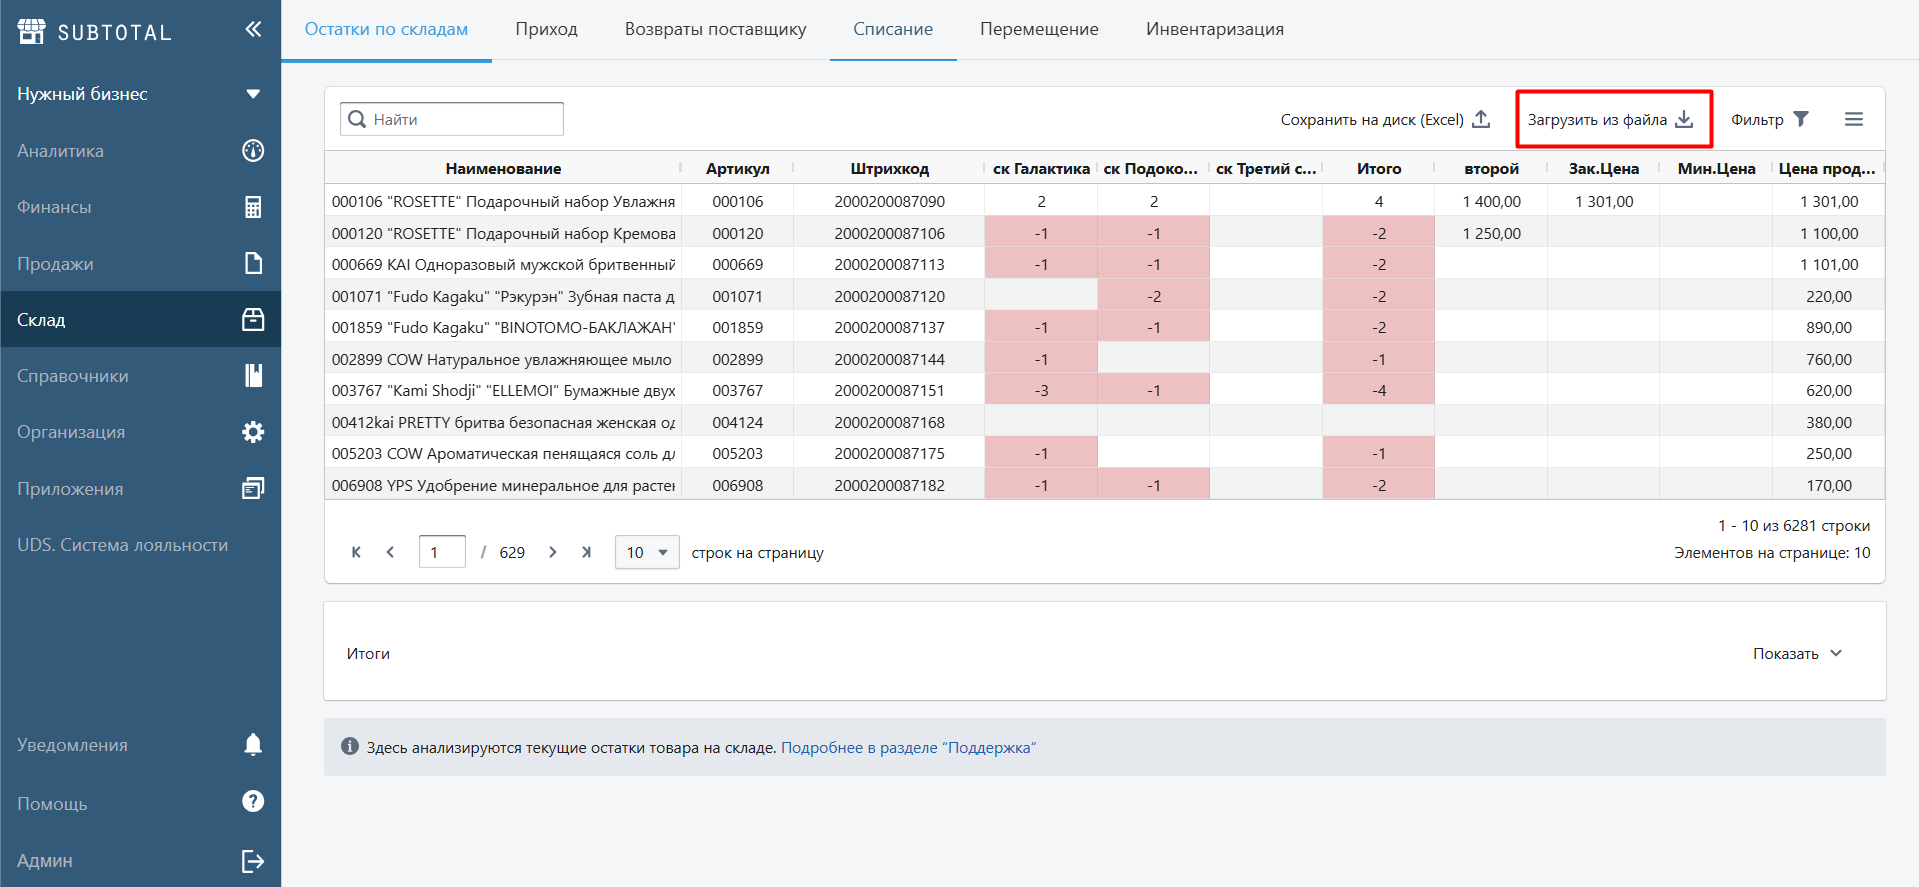Collapse the sidebar with double-chevron icon
This screenshot has height=887, width=1919.
pos(253,29)
